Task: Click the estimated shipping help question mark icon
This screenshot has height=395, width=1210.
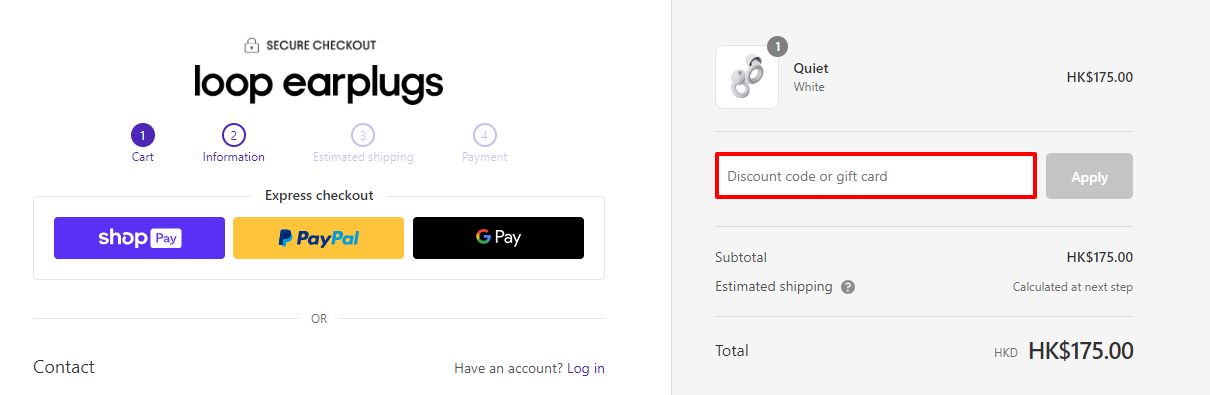Action: [848, 287]
